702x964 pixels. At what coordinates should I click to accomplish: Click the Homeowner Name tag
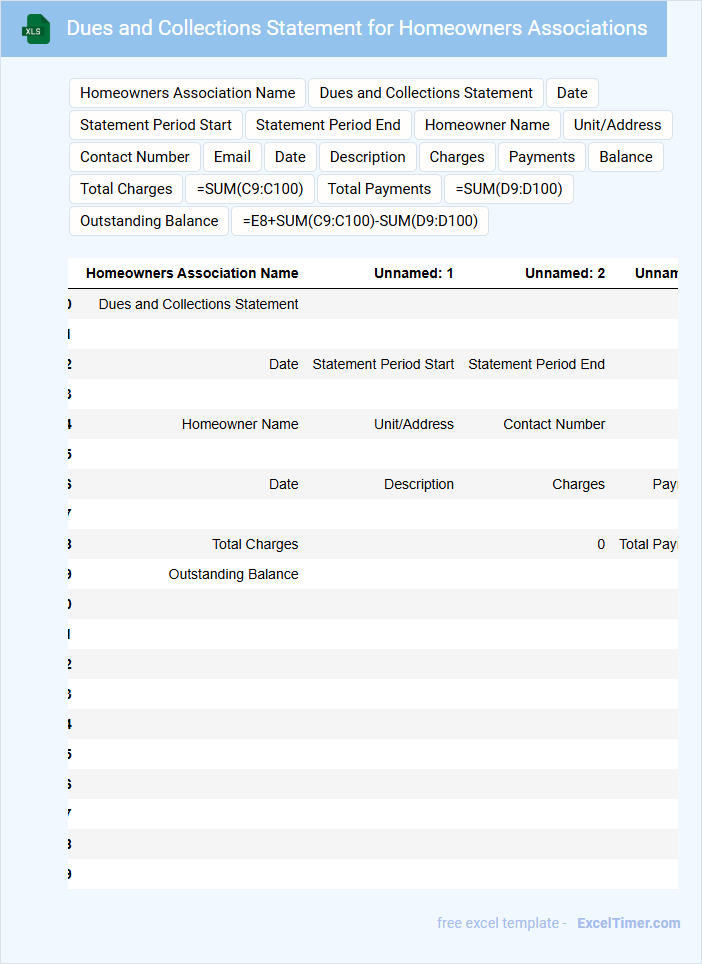pyautogui.click(x=487, y=125)
